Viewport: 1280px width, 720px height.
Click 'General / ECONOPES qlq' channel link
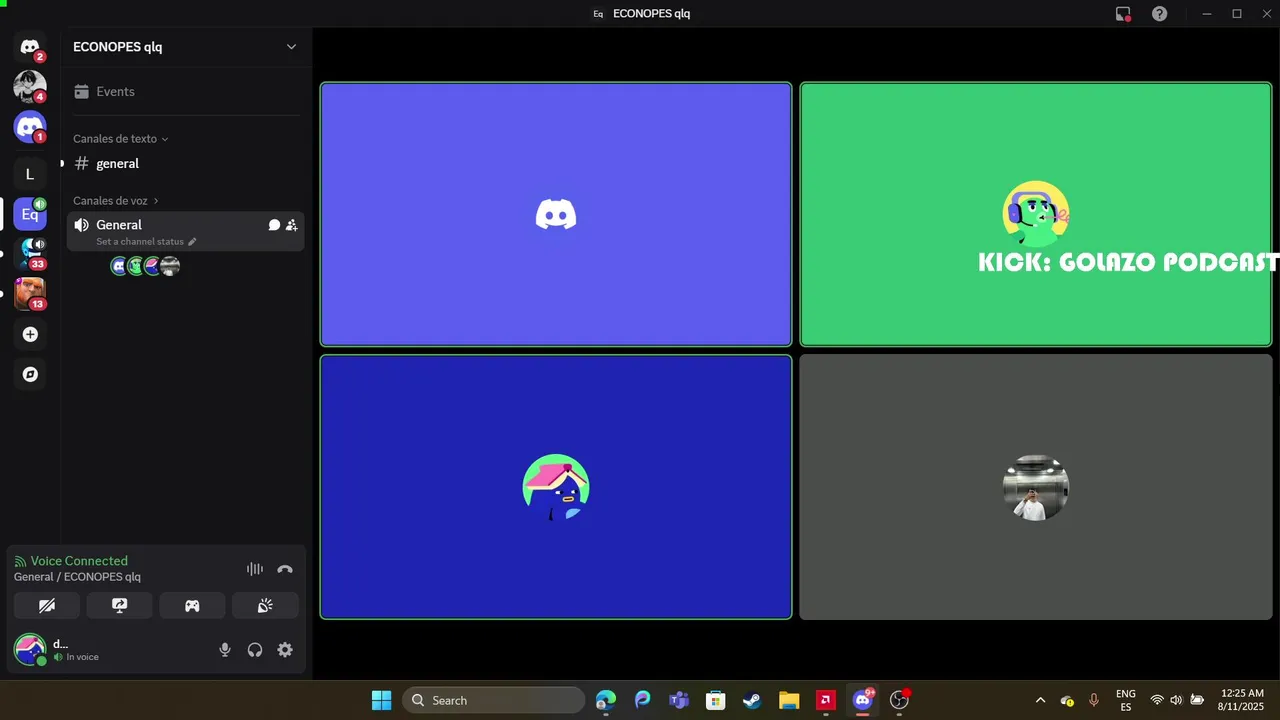[77, 577]
